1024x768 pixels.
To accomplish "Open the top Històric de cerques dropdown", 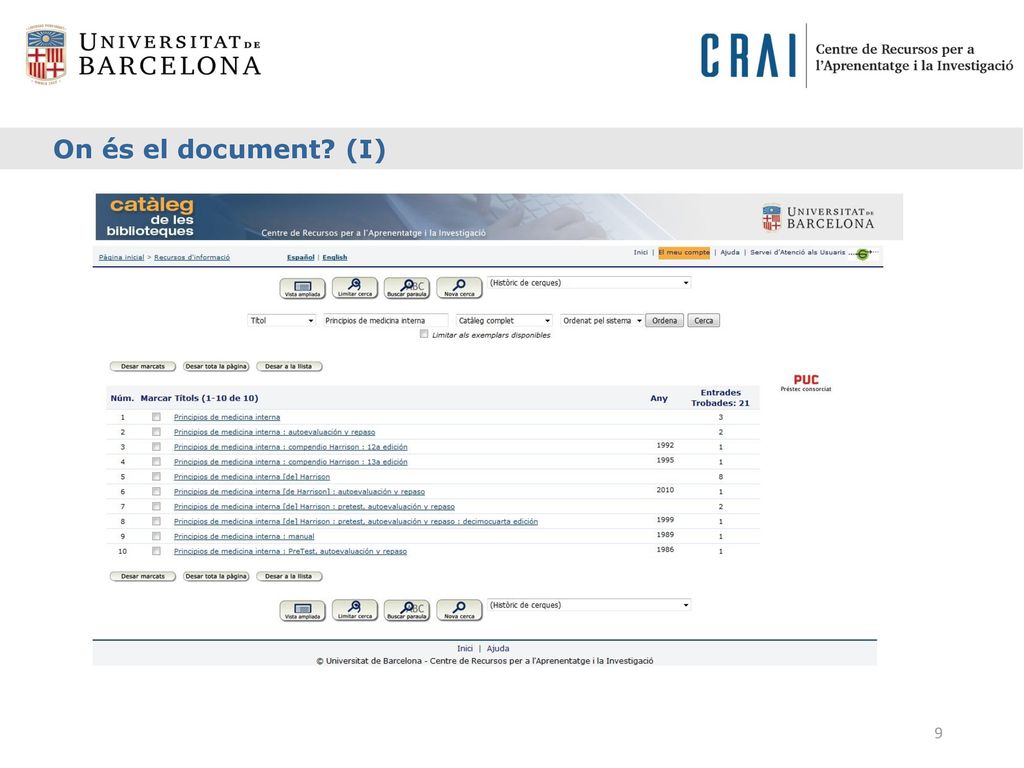I will pos(589,283).
